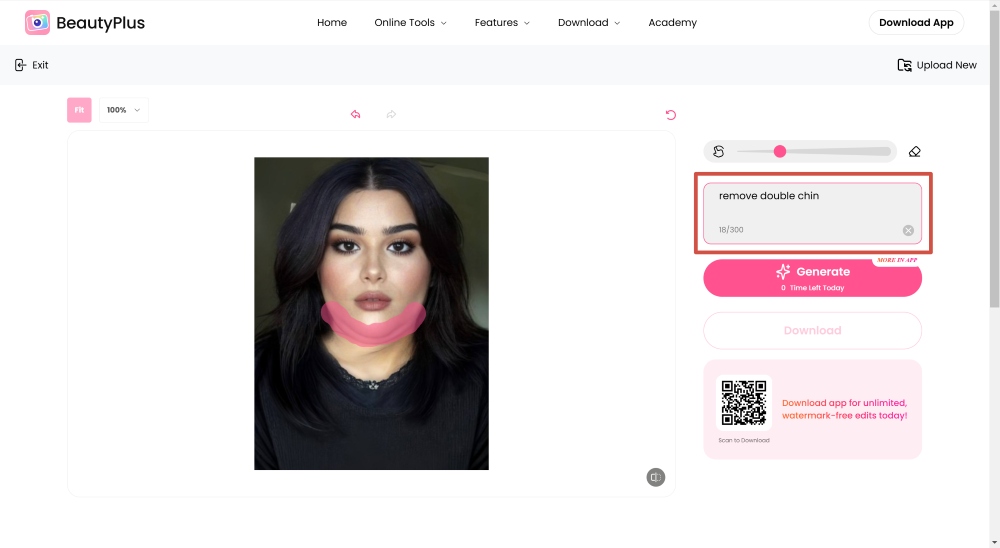Expand the Online Tools menu
Image resolution: width=1000 pixels, height=548 pixels.
coord(410,22)
